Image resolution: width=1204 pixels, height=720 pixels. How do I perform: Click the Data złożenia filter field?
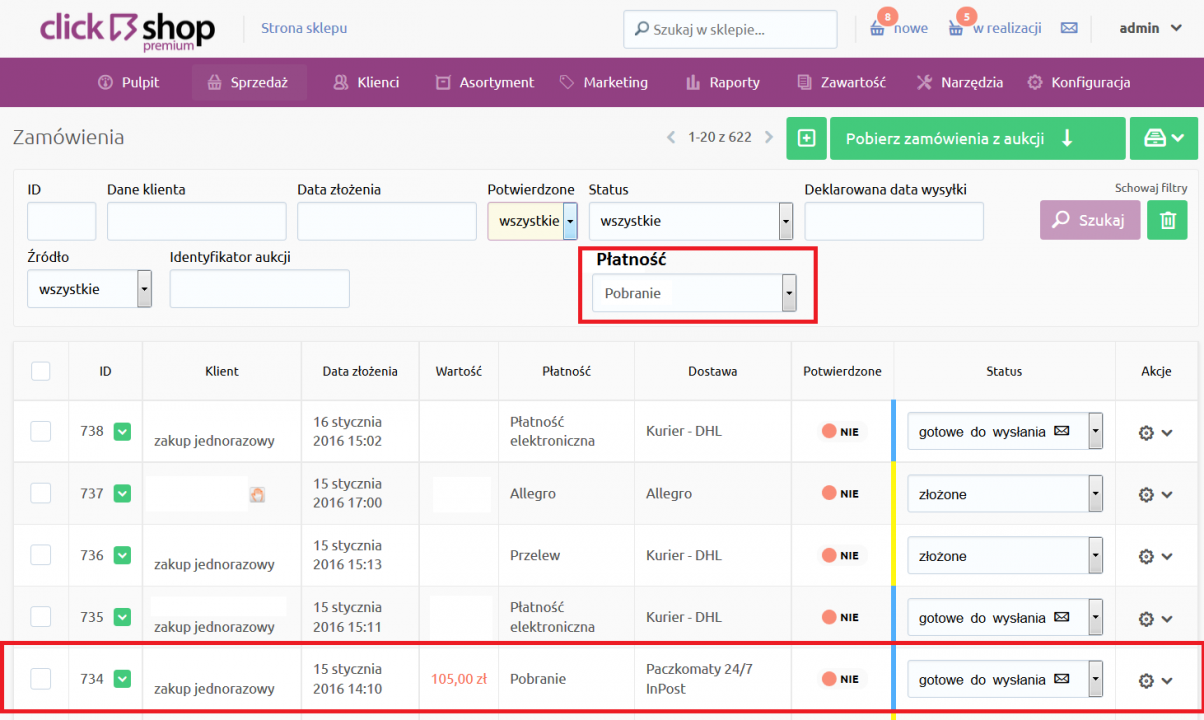387,221
